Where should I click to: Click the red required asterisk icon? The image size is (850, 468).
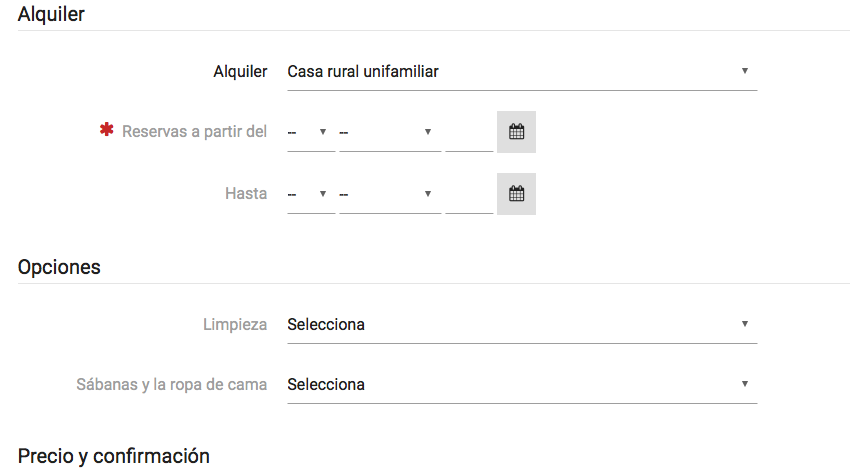click(x=107, y=129)
